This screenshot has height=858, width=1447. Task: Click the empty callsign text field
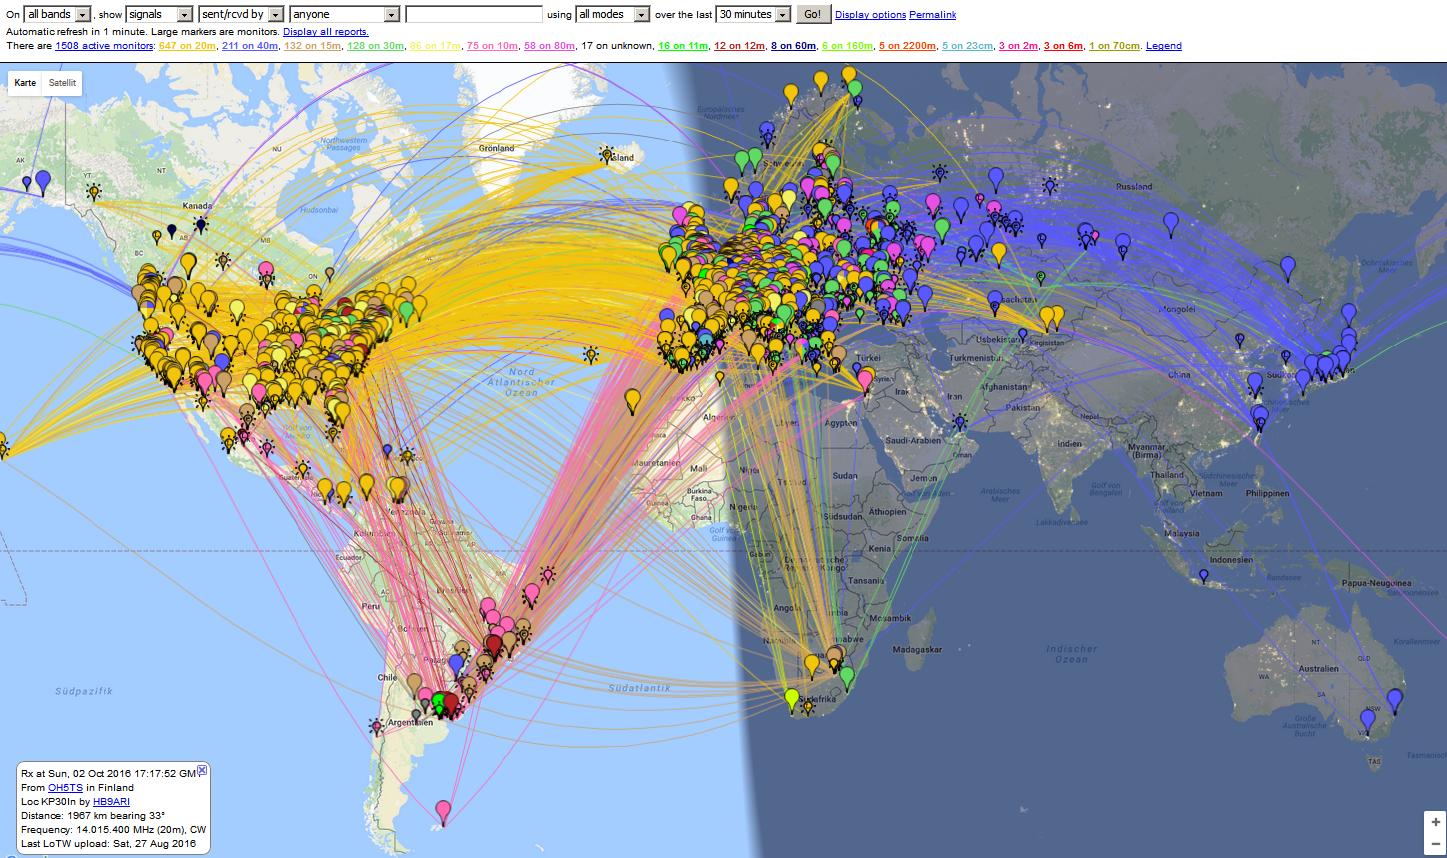point(474,15)
